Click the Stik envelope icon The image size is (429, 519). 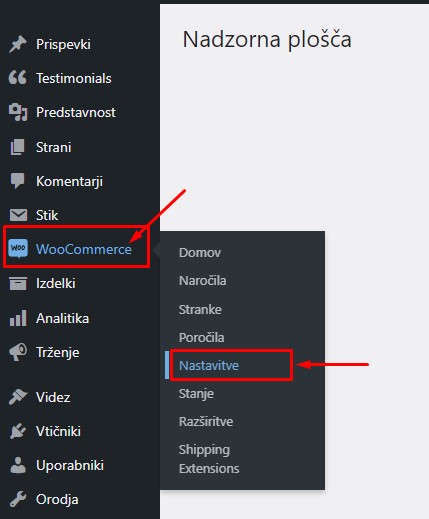(18, 215)
